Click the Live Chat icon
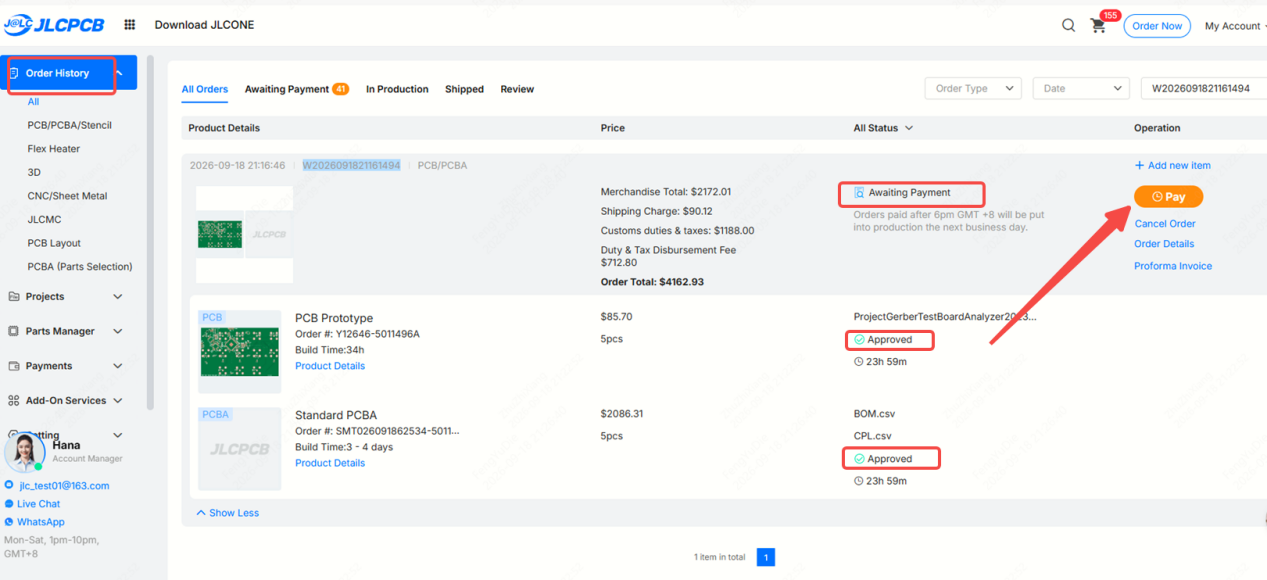The image size is (1267, 580). pos(9,504)
